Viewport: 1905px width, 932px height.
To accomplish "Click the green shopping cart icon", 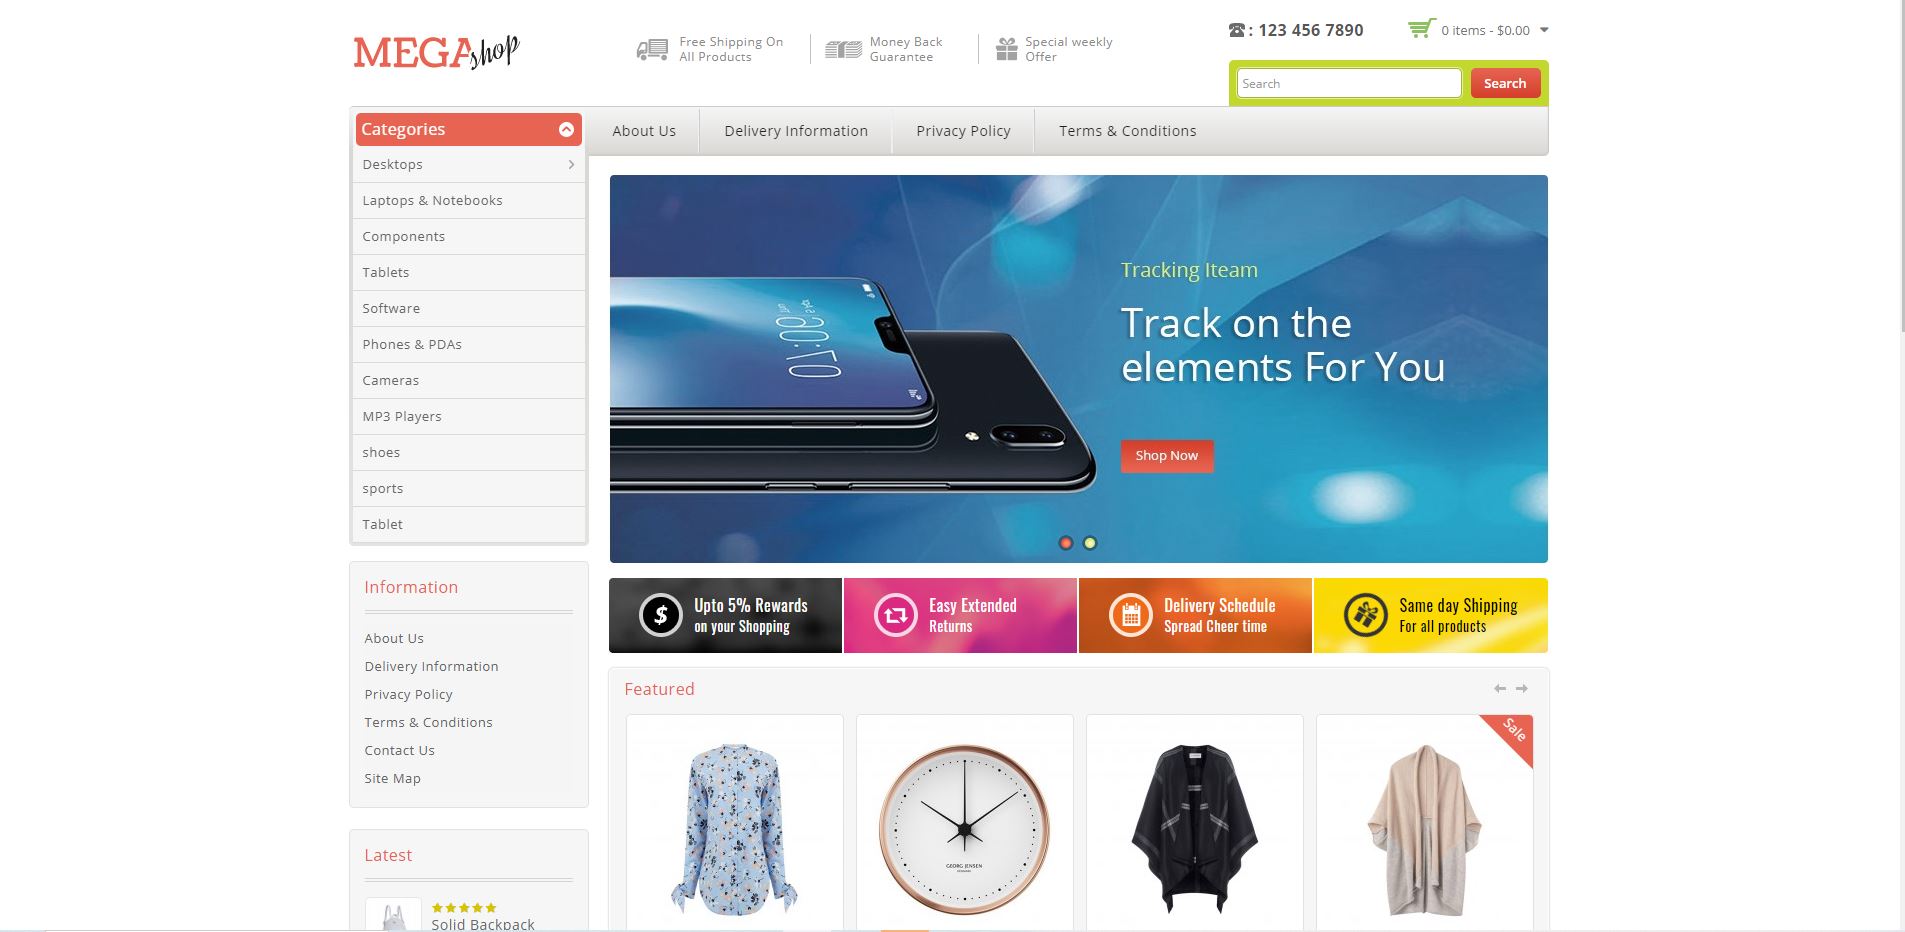I will coord(1421,28).
